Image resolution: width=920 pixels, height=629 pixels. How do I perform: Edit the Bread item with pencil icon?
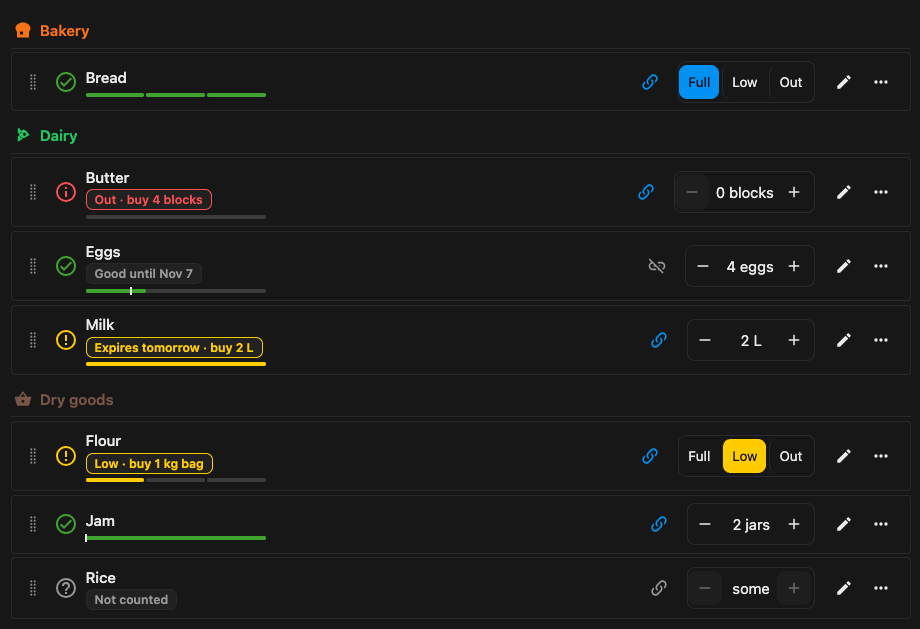tap(844, 82)
